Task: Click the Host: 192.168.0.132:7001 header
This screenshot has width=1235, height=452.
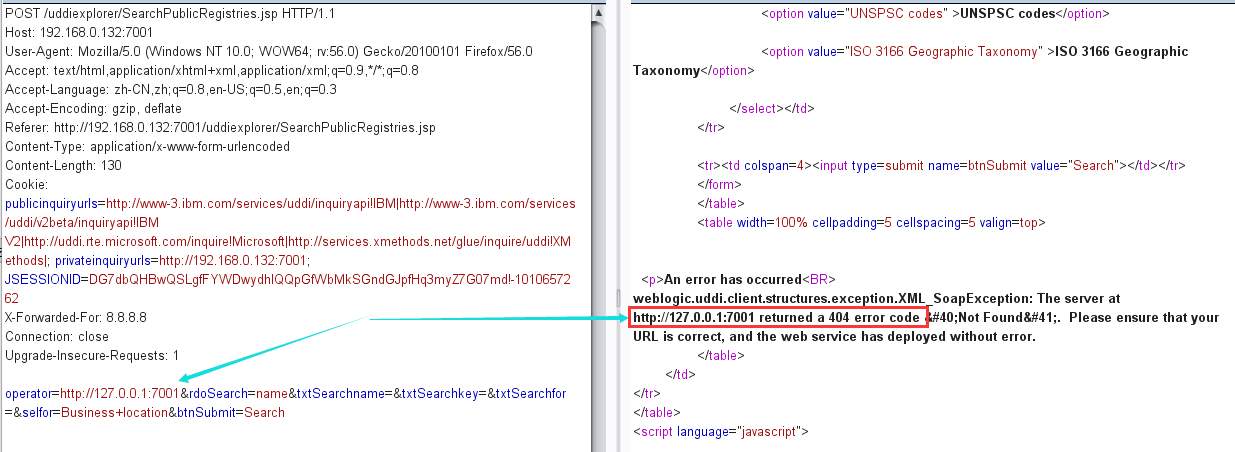Action: 79,32
